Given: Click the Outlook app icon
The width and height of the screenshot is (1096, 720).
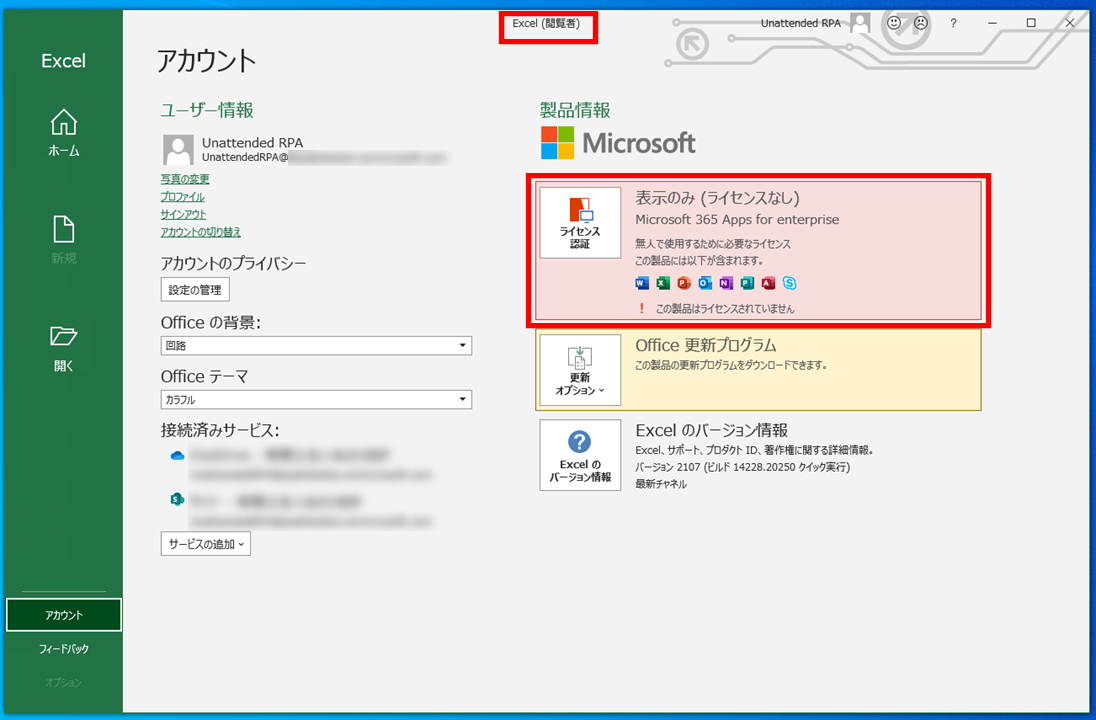Looking at the screenshot, I should 705,283.
